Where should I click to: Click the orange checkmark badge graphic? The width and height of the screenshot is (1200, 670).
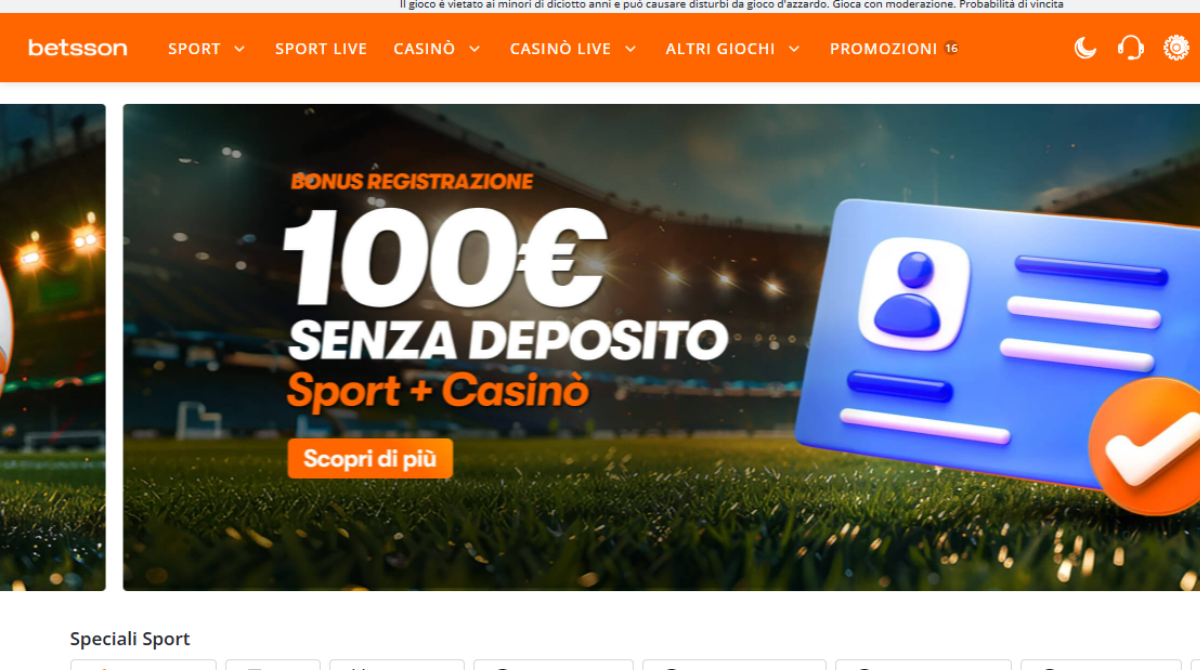1144,447
